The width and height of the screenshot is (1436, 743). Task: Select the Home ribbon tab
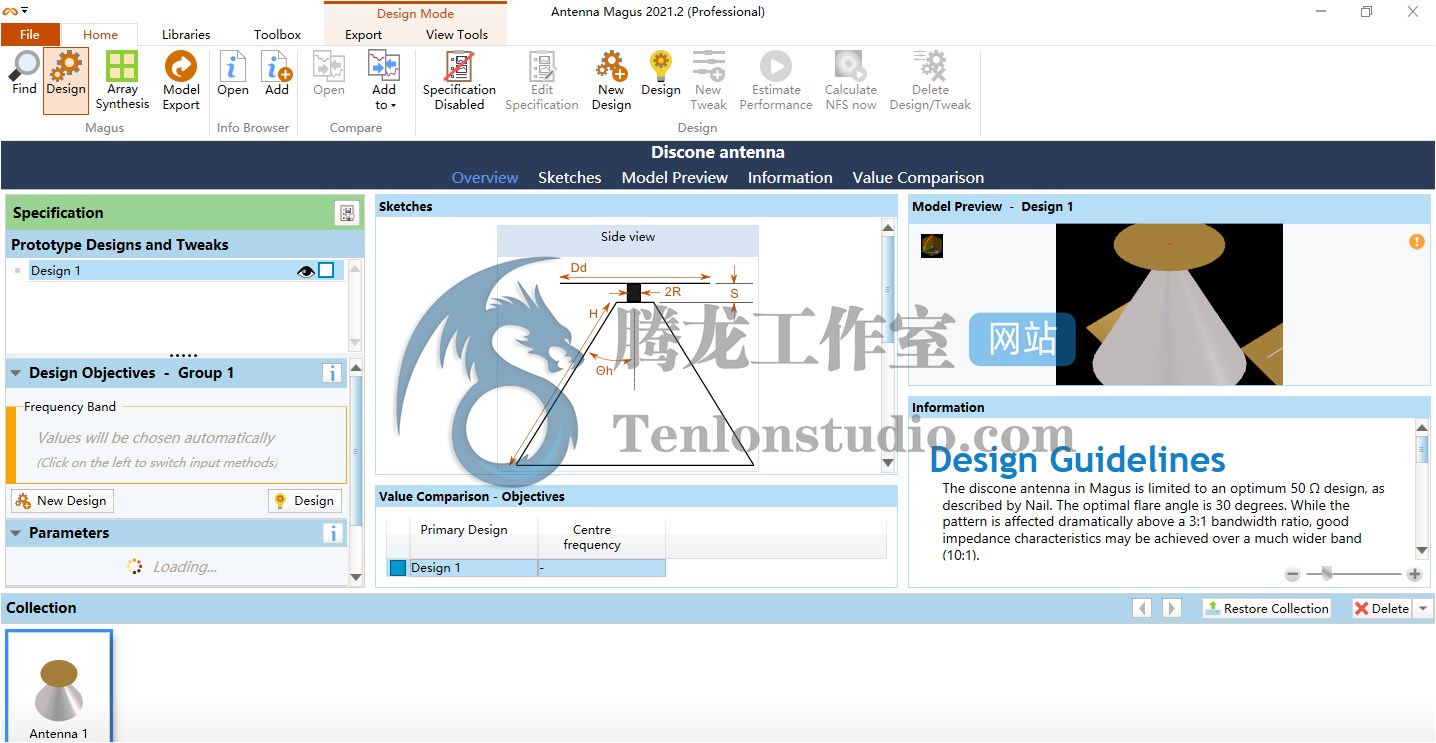tap(100, 34)
